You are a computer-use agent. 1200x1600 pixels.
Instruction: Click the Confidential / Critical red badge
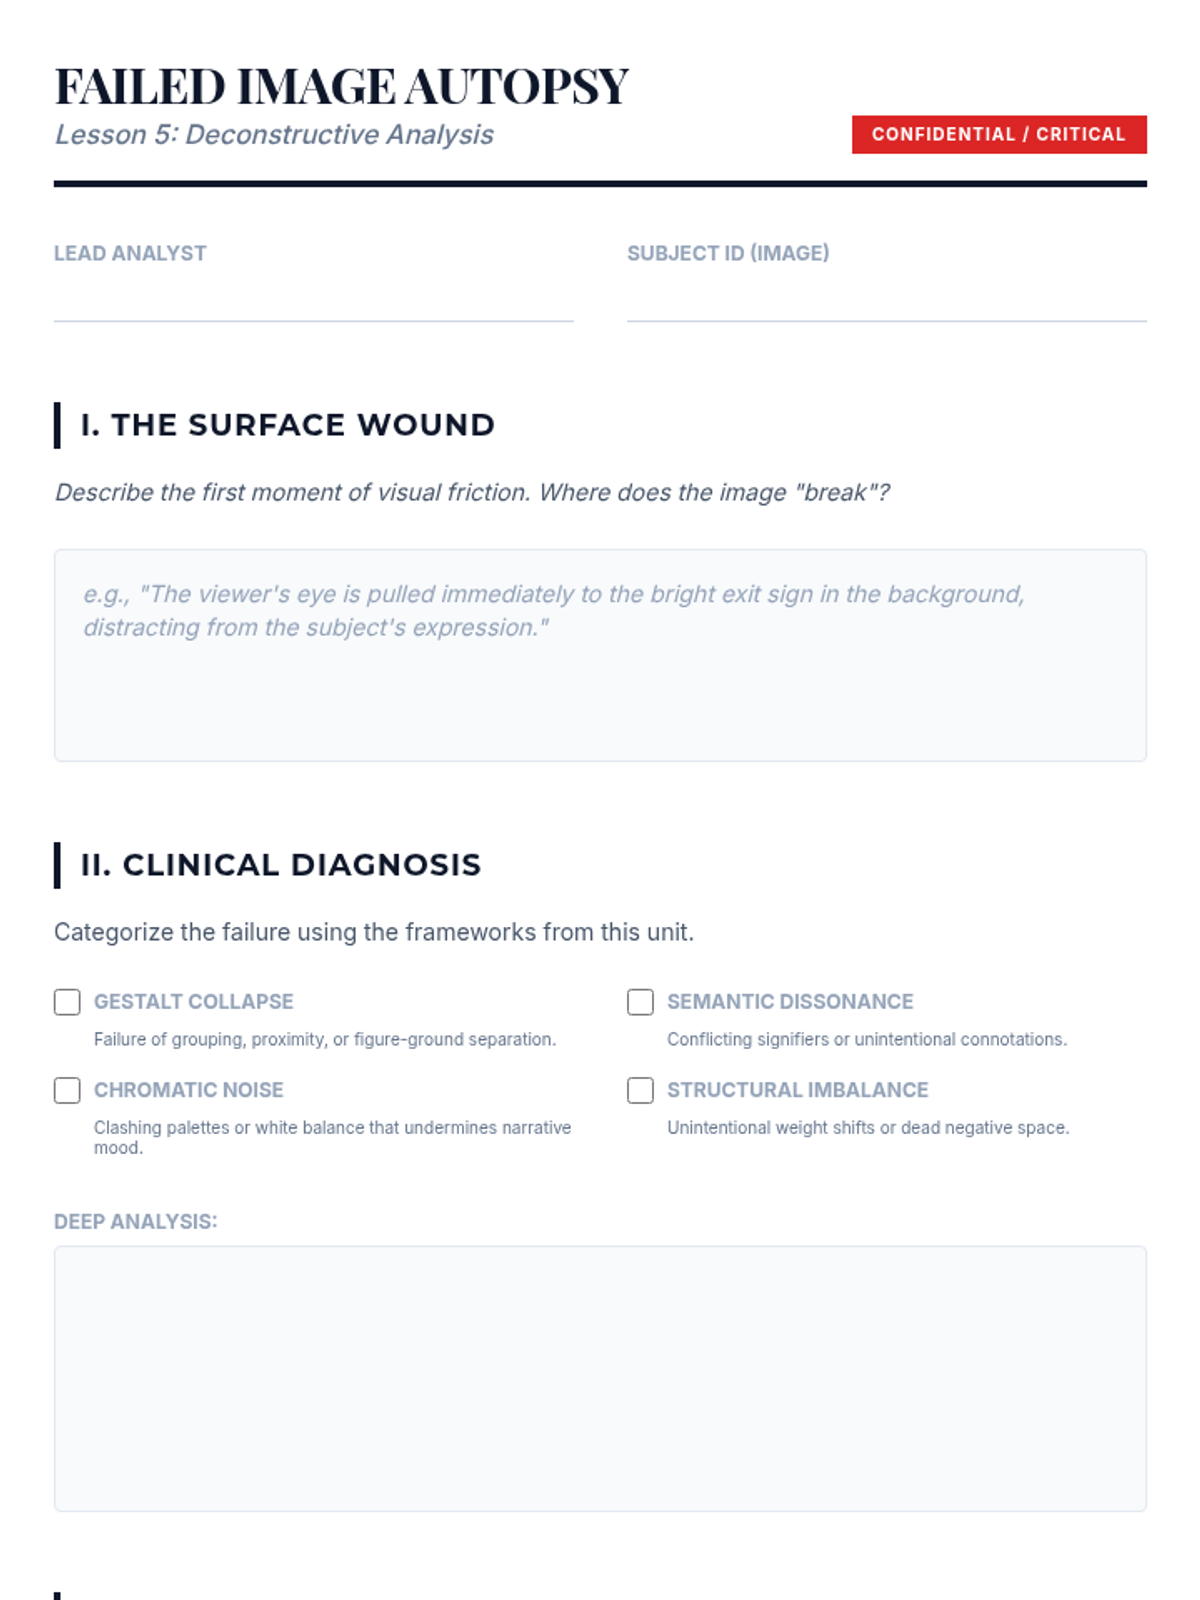998,135
